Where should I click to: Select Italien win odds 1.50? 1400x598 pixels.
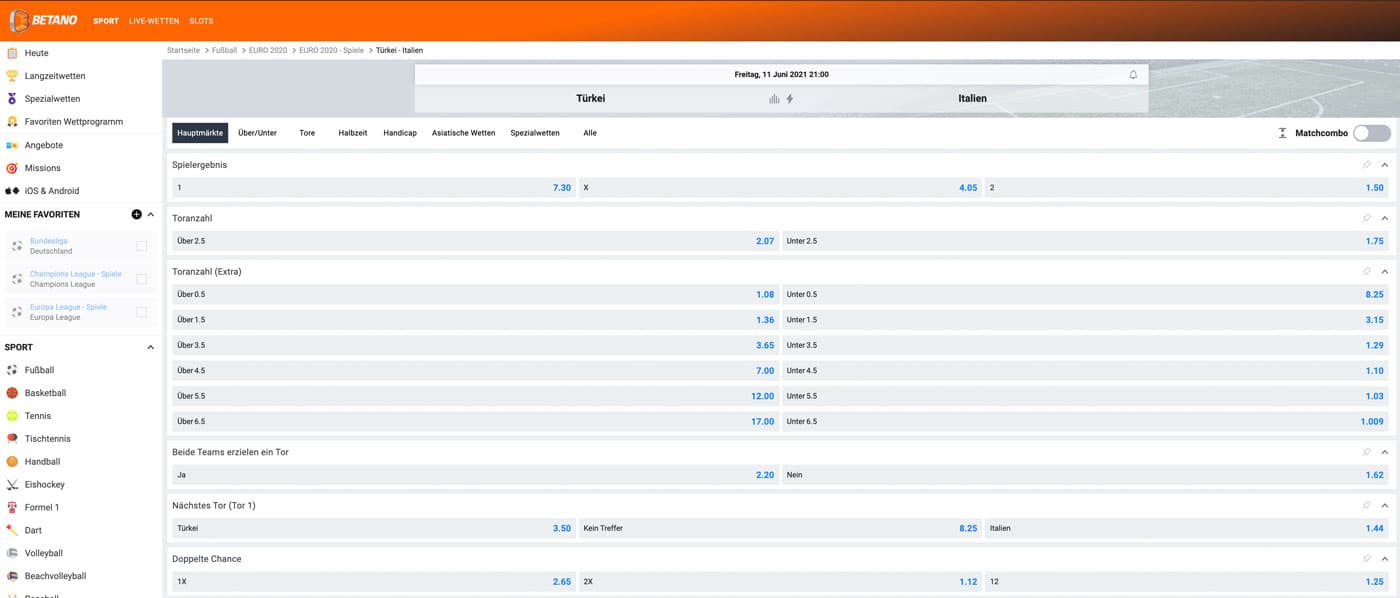(1187, 188)
